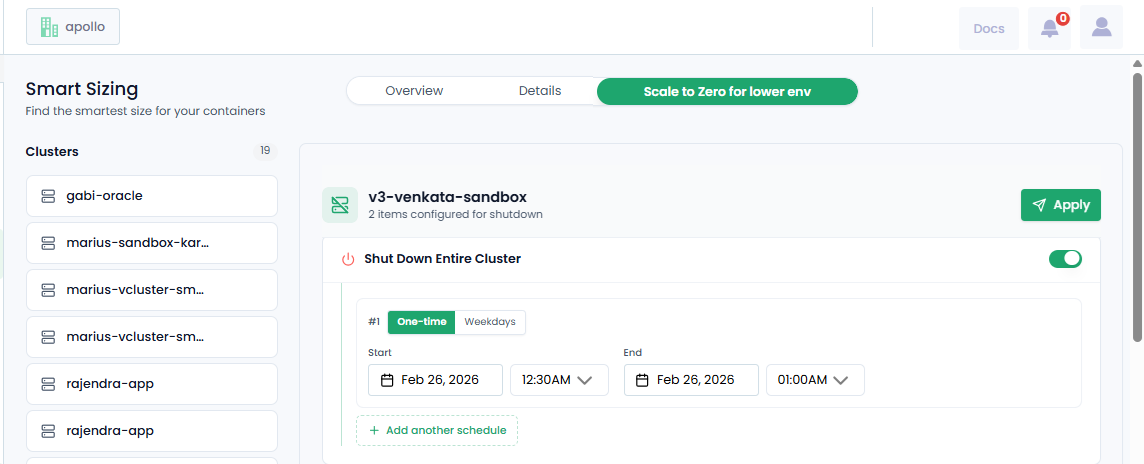Image resolution: width=1144 pixels, height=464 pixels.
Task: Open the notifications bell icon
Action: (1049, 28)
